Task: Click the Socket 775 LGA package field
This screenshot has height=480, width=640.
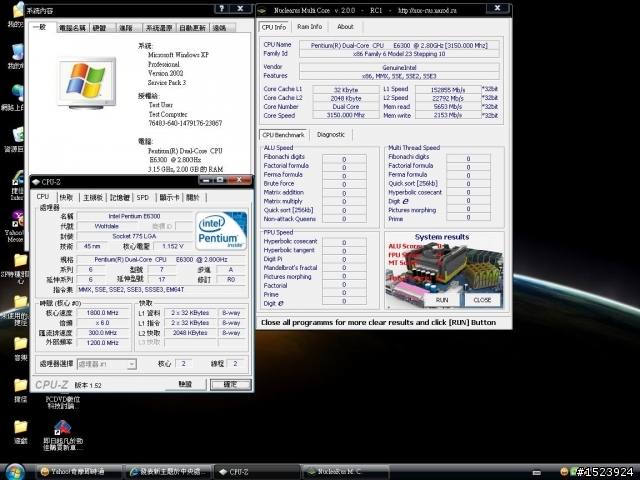Action: pyautogui.click(x=134, y=236)
